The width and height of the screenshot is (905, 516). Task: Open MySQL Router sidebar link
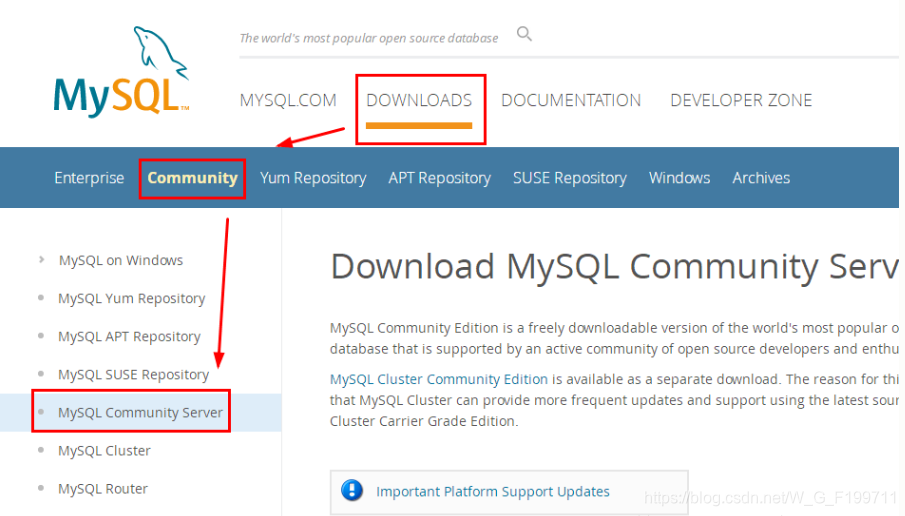pos(103,489)
